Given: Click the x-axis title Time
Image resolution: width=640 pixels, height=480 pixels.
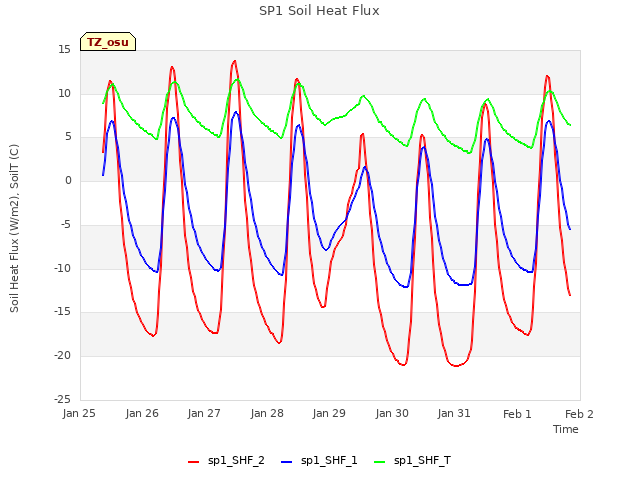Looking at the screenshot, I should point(566,429).
